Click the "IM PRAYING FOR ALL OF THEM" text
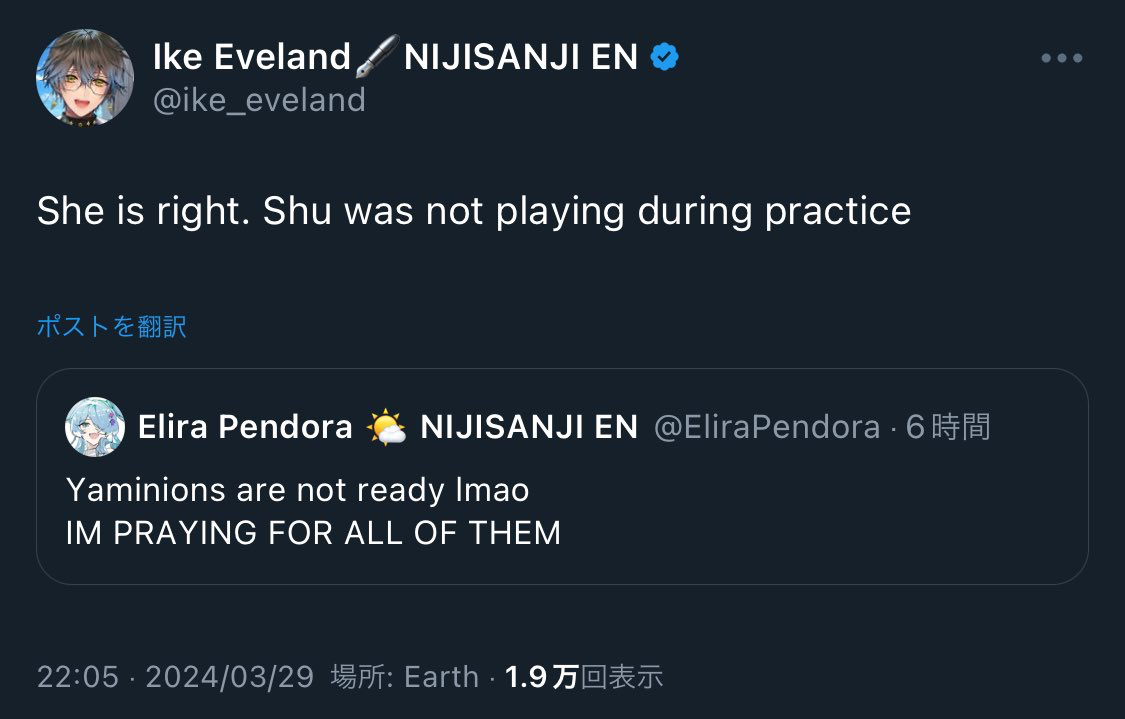The height and width of the screenshot is (719, 1125). (313, 533)
